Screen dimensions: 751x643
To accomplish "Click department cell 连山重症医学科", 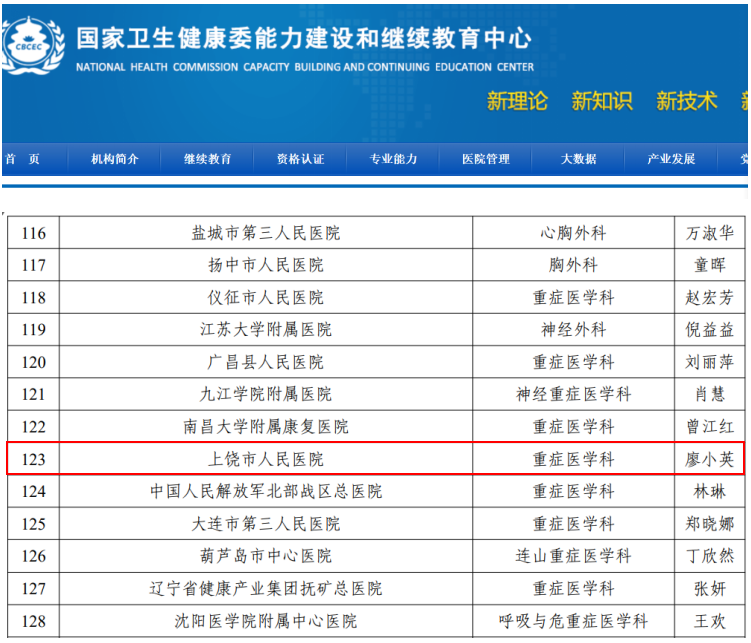I will pyautogui.click(x=573, y=556).
